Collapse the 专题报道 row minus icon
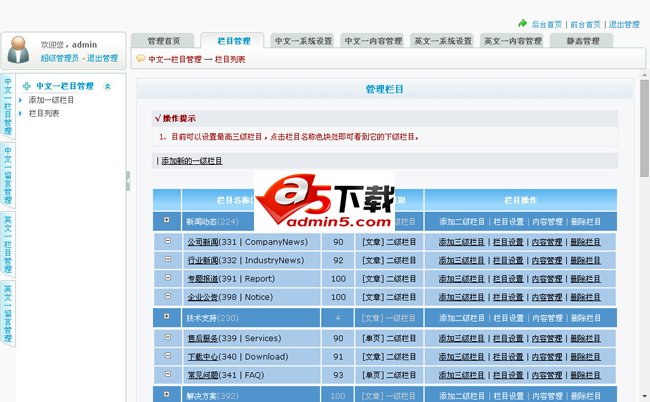The width and height of the screenshot is (650, 402). (168, 277)
